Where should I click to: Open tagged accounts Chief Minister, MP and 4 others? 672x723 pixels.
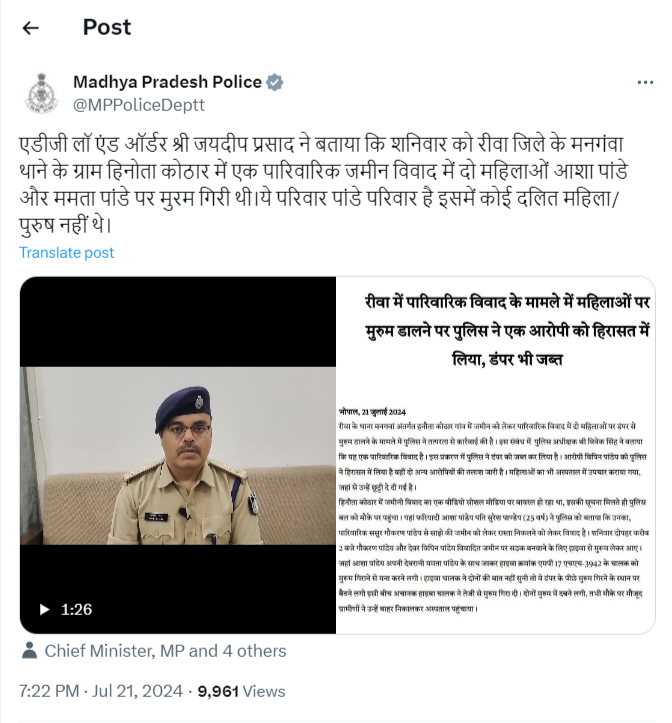165,651
